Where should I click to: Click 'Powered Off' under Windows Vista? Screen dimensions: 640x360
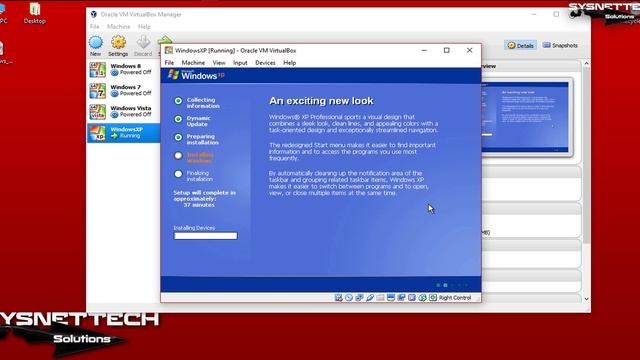click(136, 115)
